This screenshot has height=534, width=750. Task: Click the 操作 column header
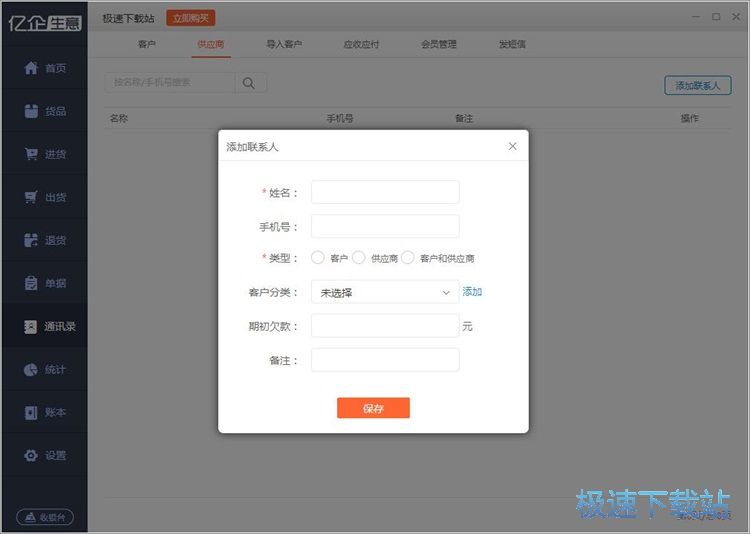[690, 118]
